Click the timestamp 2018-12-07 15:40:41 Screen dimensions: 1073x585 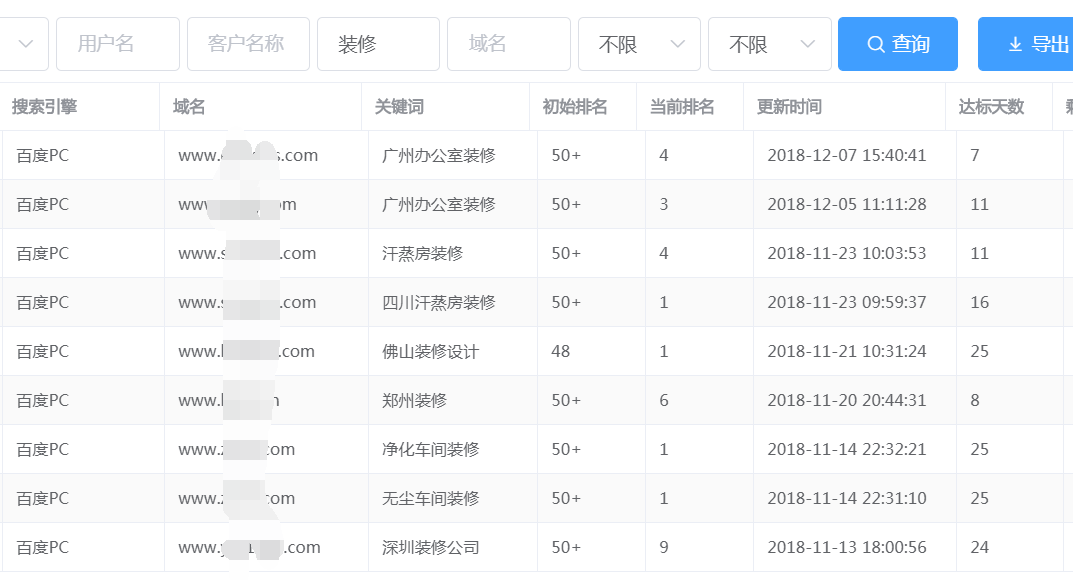(847, 155)
